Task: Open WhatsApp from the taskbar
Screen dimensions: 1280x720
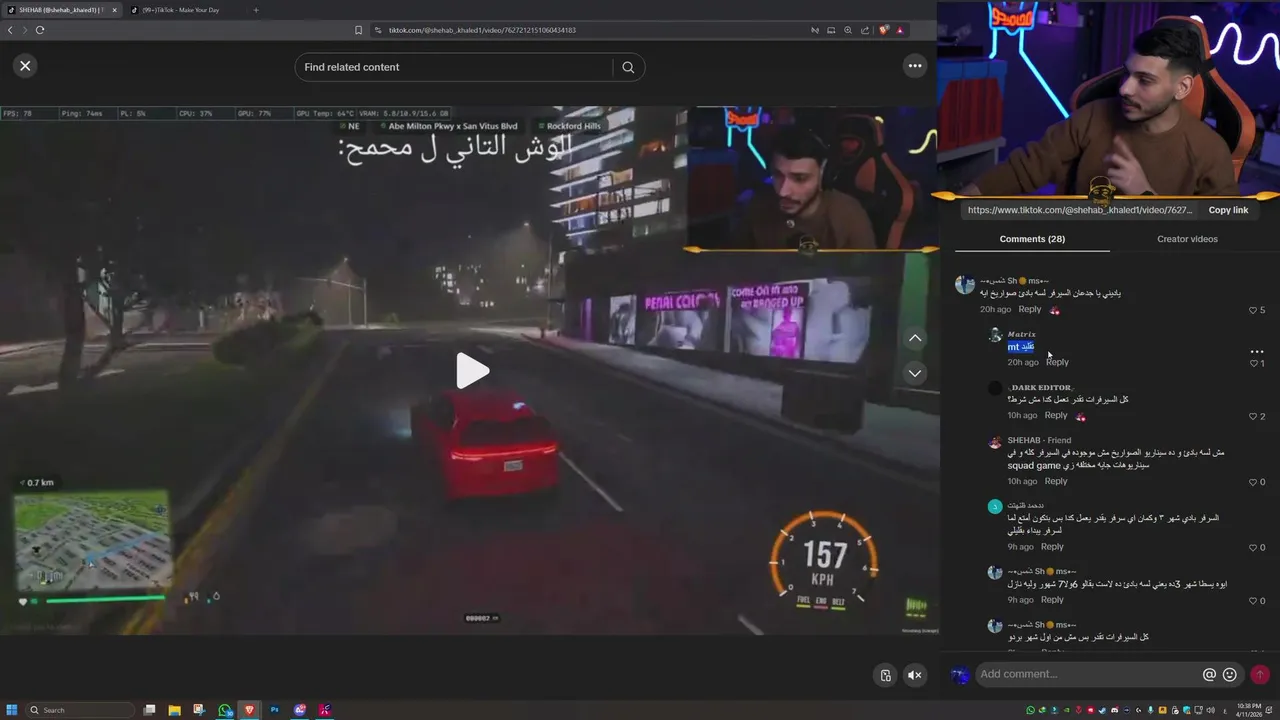Action: click(x=225, y=710)
